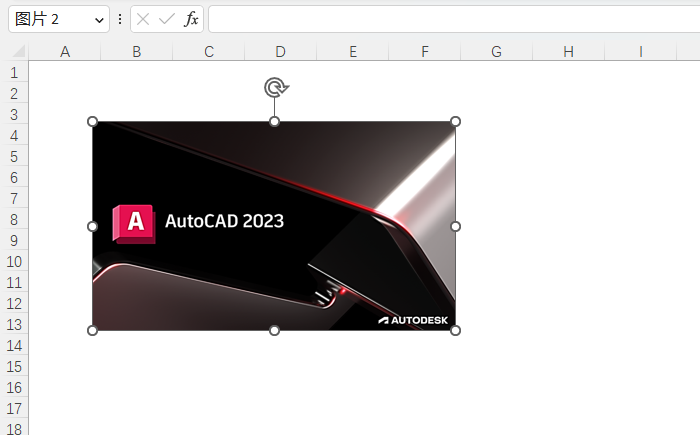The width and height of the screenshot is (700, 435).
Task: Select column I header
Action: [x=641, y=52]
